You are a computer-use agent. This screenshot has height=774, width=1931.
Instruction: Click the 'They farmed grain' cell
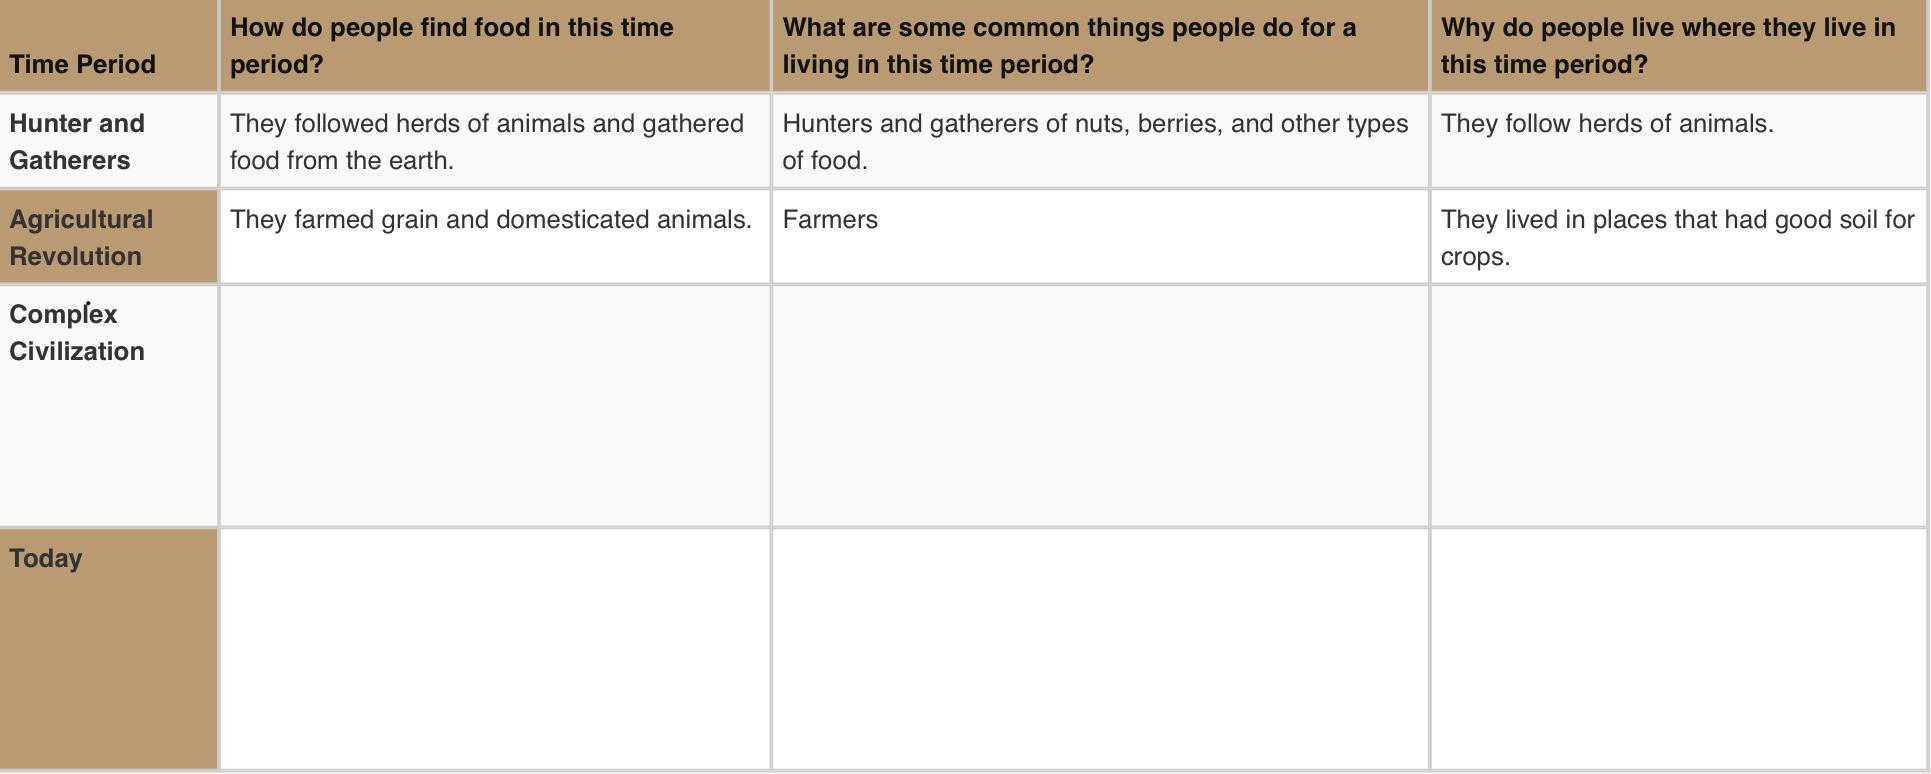[x=495, y=237]
